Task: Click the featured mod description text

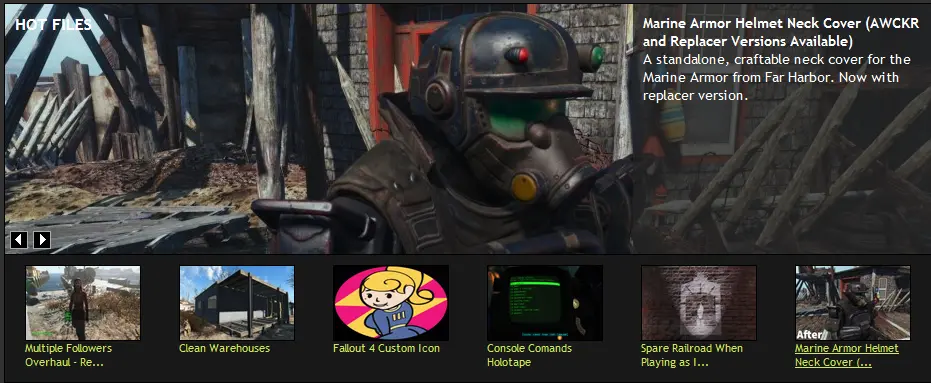Action: (777, 78)
